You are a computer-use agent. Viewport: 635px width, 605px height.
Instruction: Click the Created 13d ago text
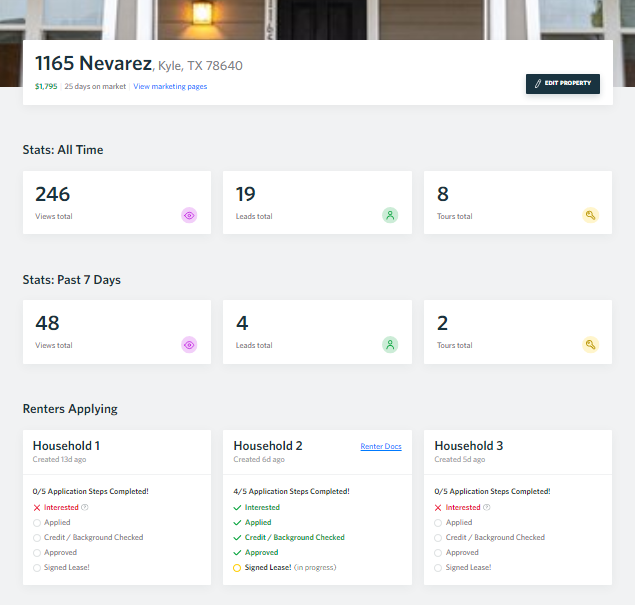point(59,459)
